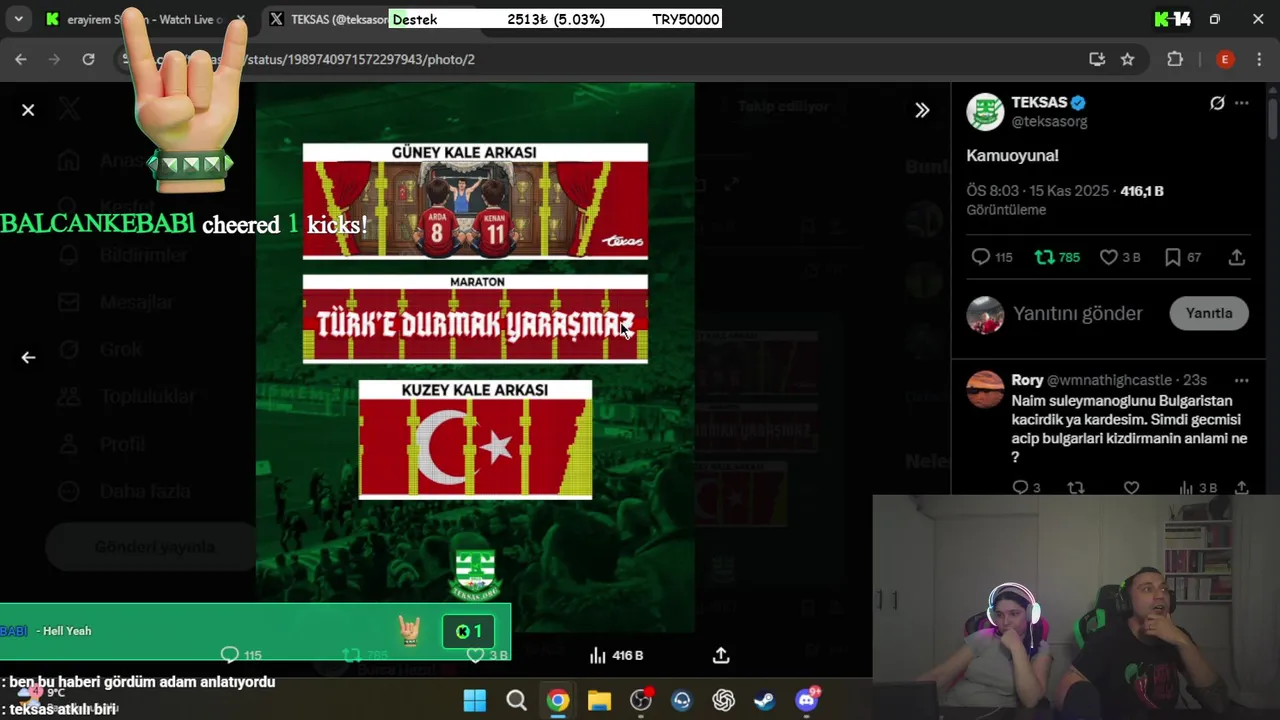1280x720 pixels.
Task: Reply to Rory's comment icon
Action: pos(1021,488)
